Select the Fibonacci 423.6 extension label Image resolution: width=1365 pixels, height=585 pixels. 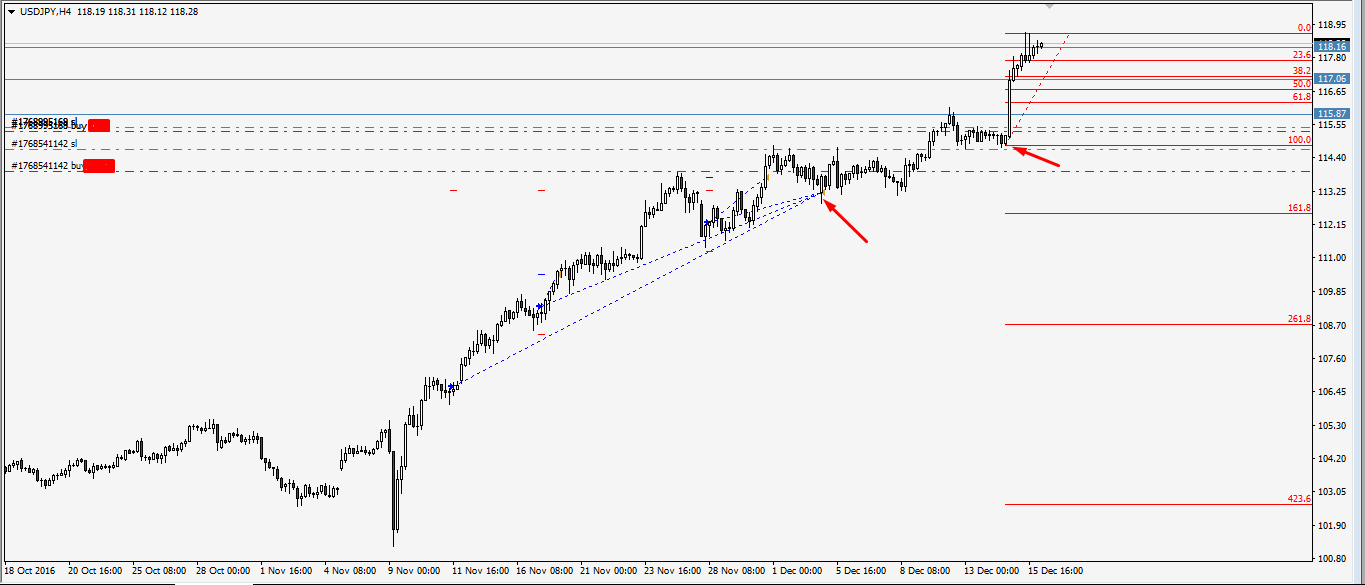coord(1299,499)
